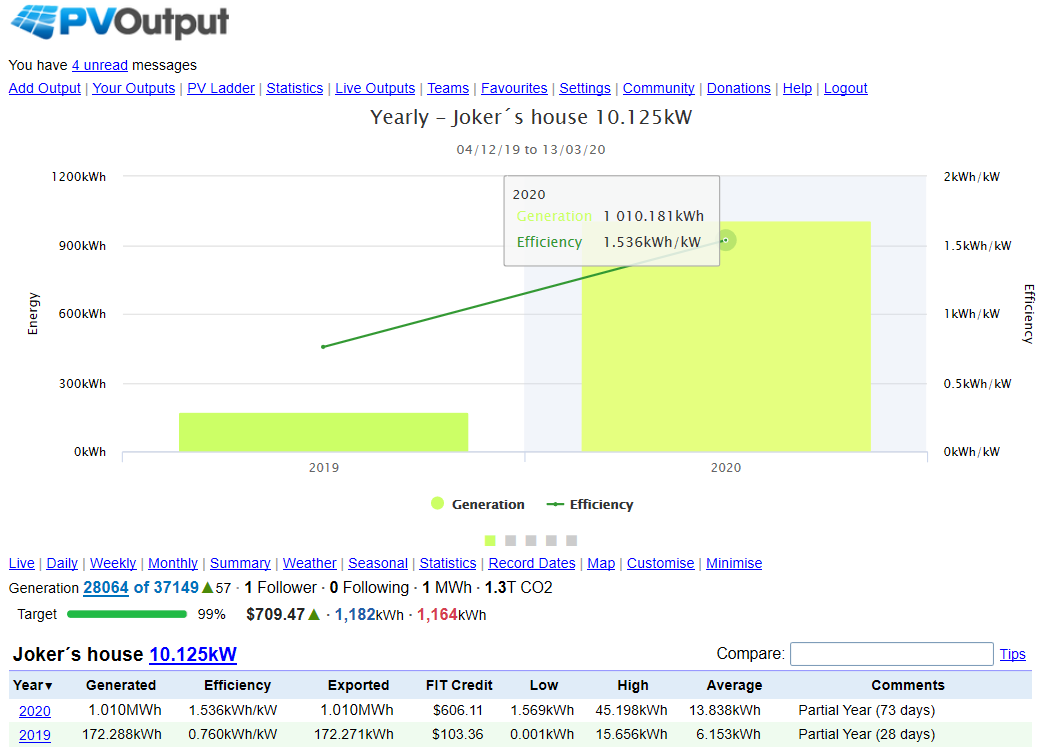1039x747 pixels.
Task: Open Settings from the top navigation
Action: coord(585,88)
